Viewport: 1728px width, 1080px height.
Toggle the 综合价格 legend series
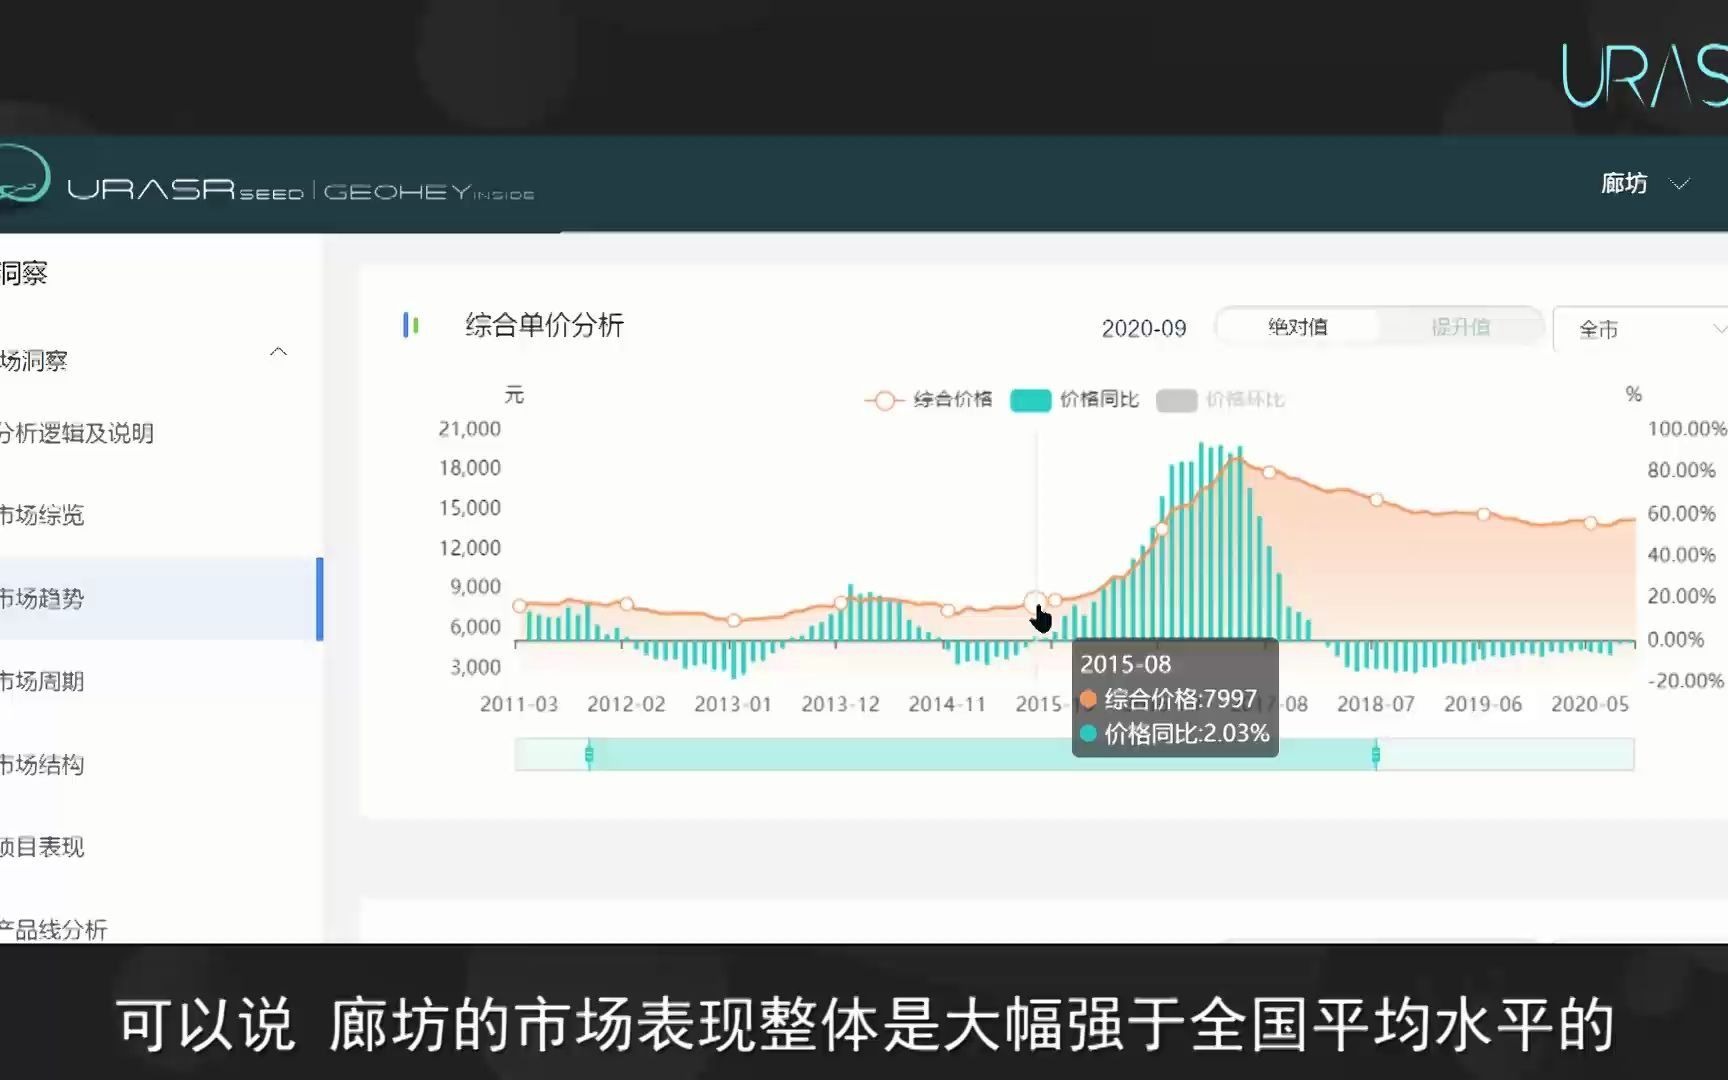coord(928,400)
